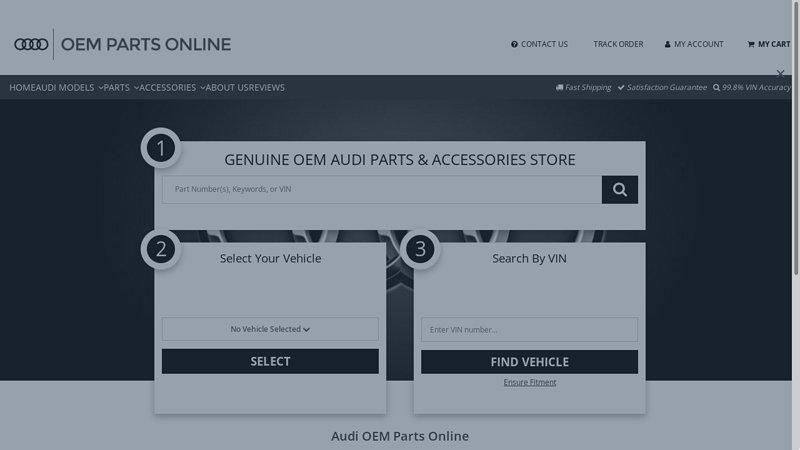Click the My Account person icon
The width and height of the screenshot is (800, 450).
click(x=667, y=44)
